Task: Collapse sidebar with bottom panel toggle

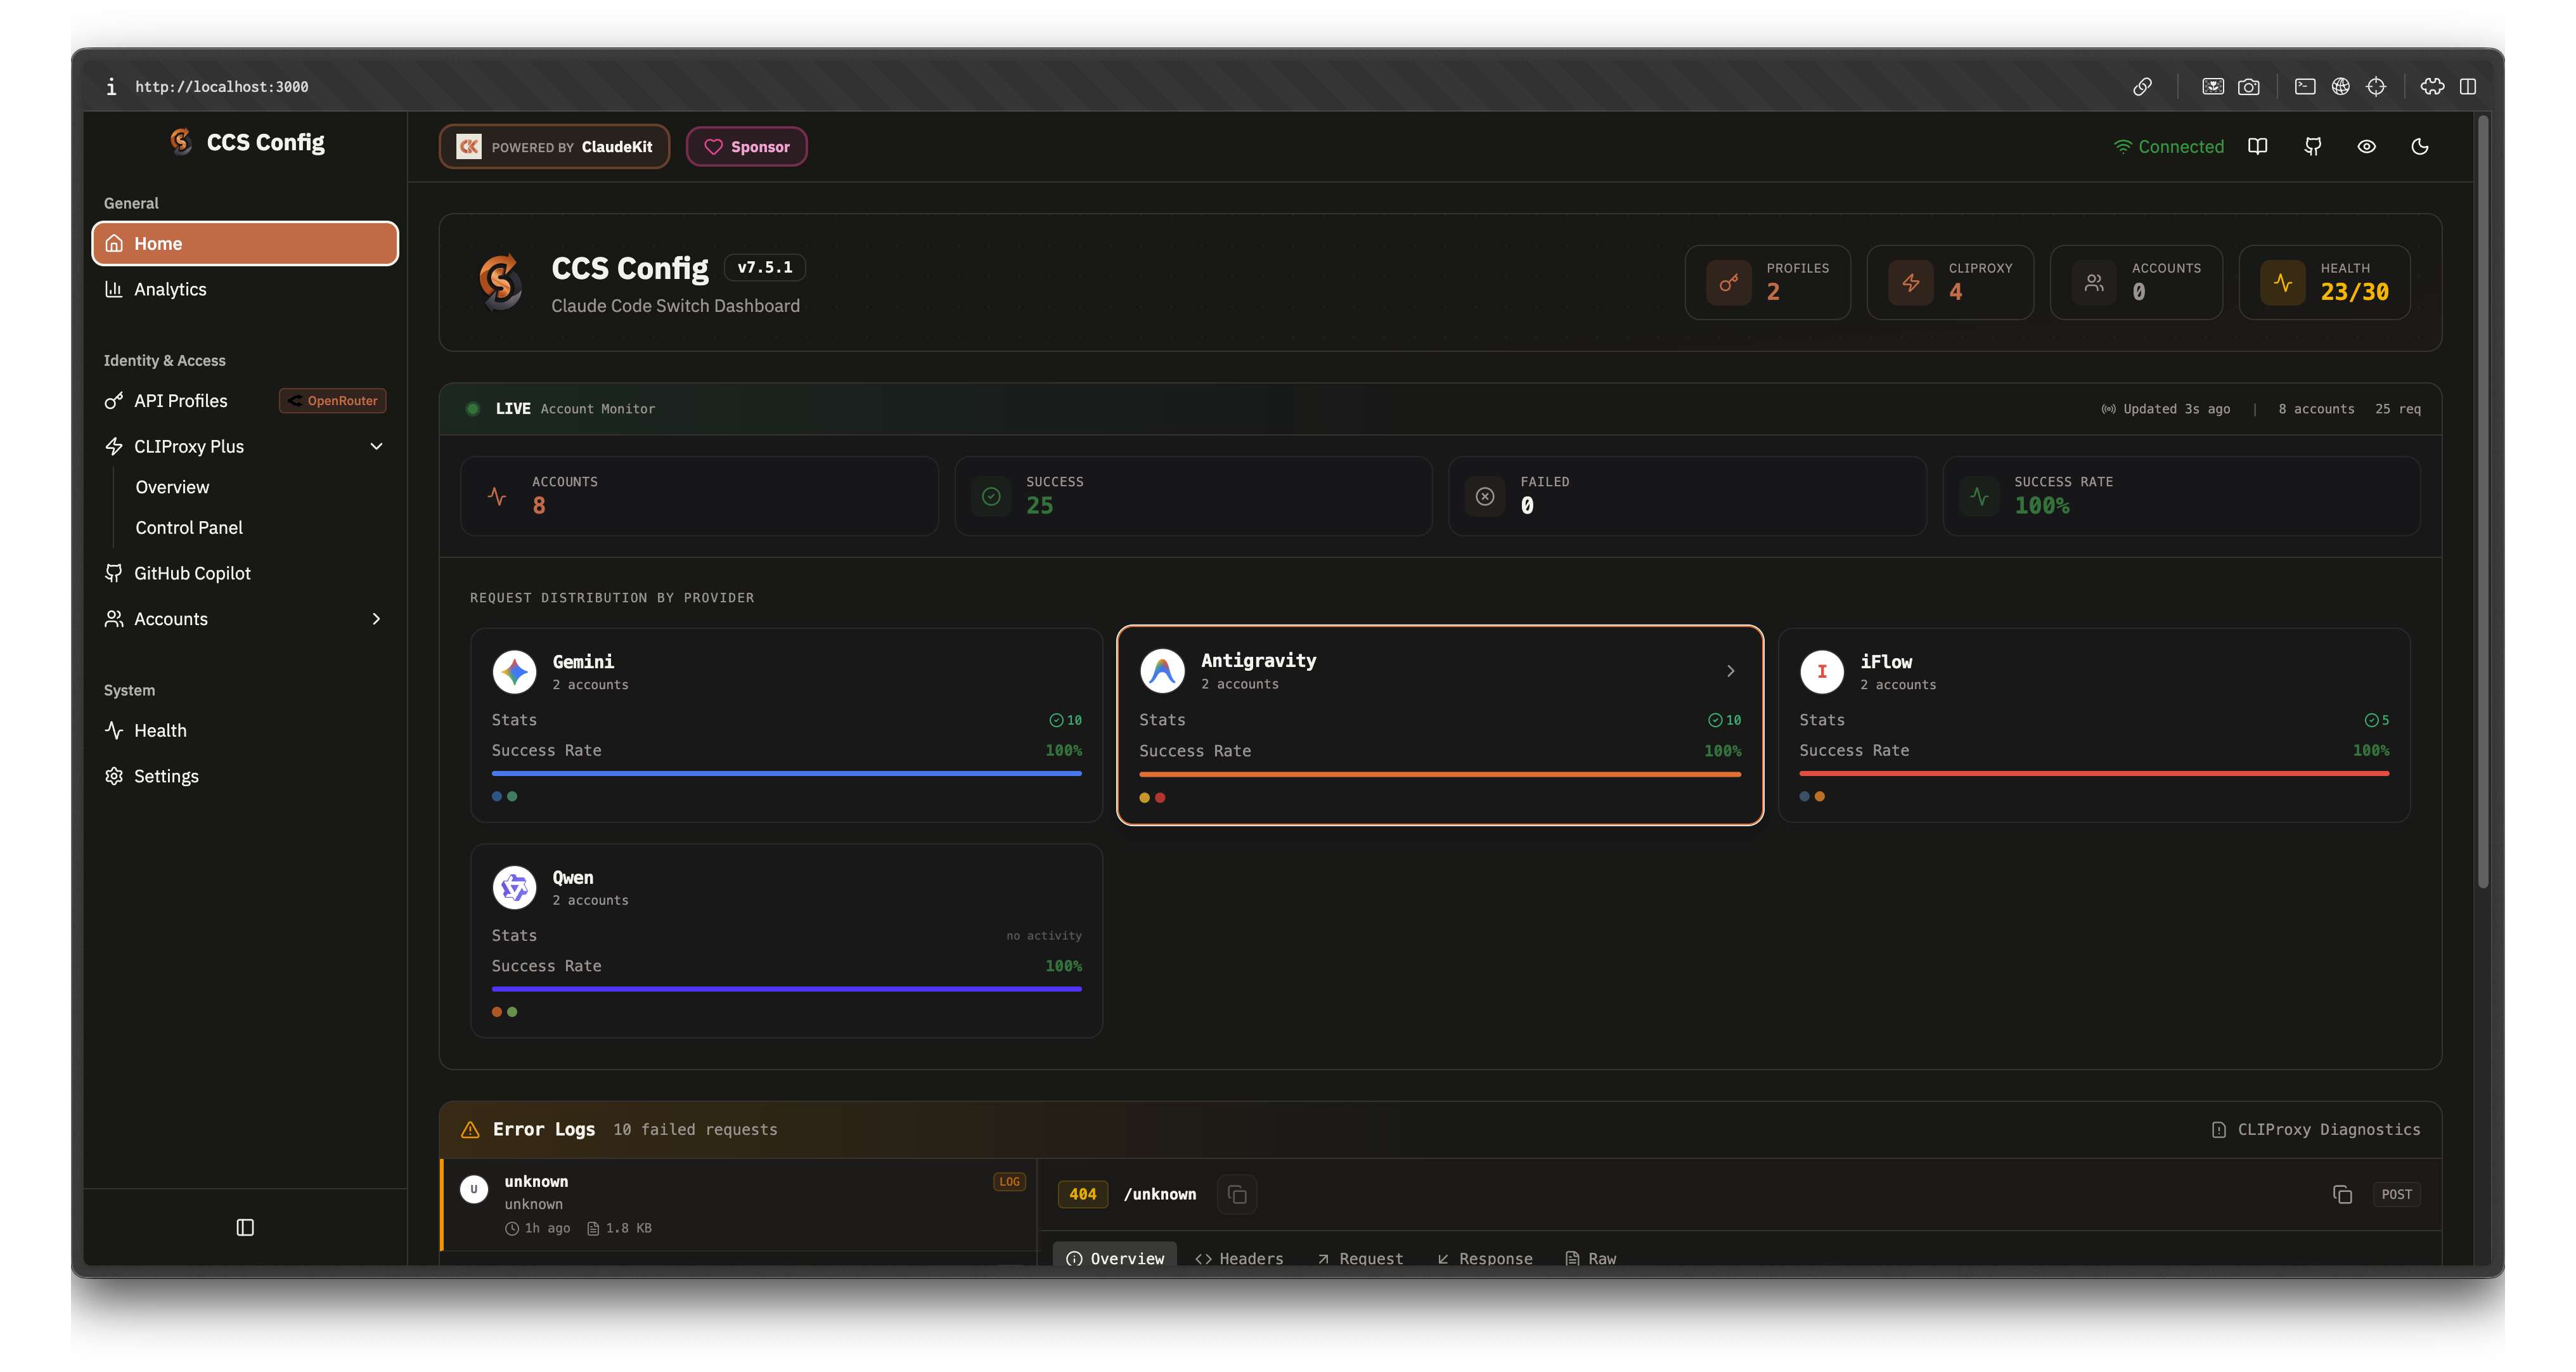Action: coord(245,1227)
